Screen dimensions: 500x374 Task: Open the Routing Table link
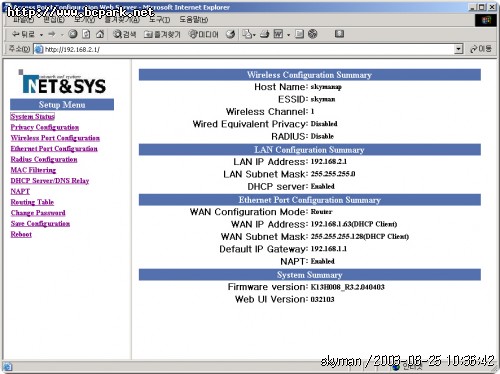coord(32,202)
